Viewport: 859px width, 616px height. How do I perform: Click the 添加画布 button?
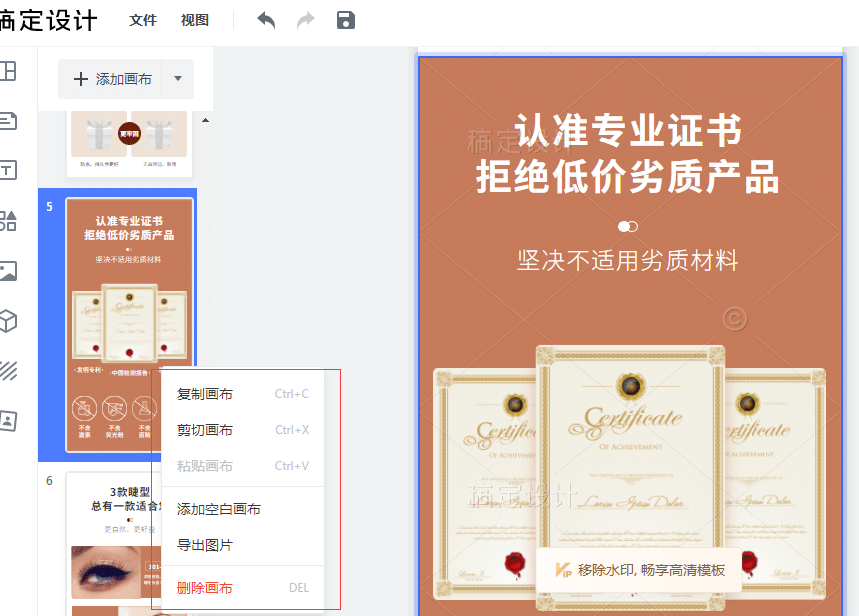click(x=110, y=79)
